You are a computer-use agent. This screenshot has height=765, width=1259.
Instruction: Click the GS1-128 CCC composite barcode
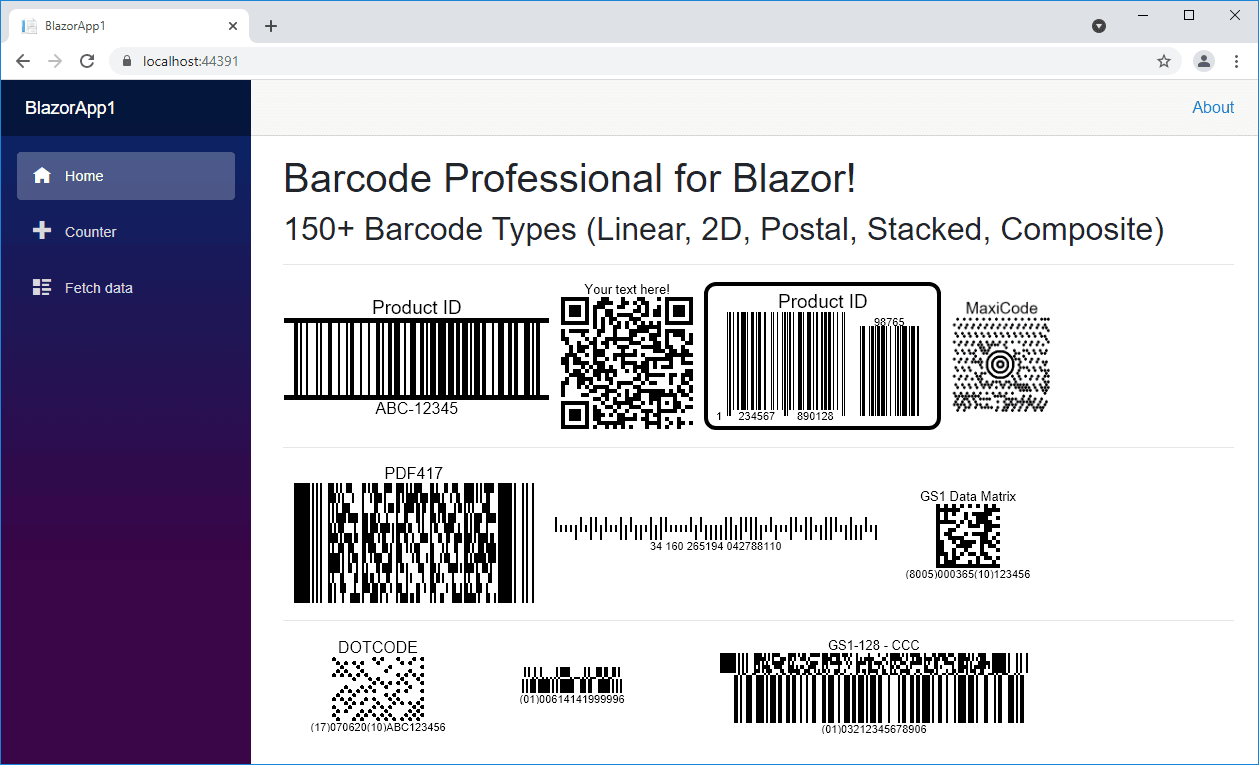pos(874,688)
